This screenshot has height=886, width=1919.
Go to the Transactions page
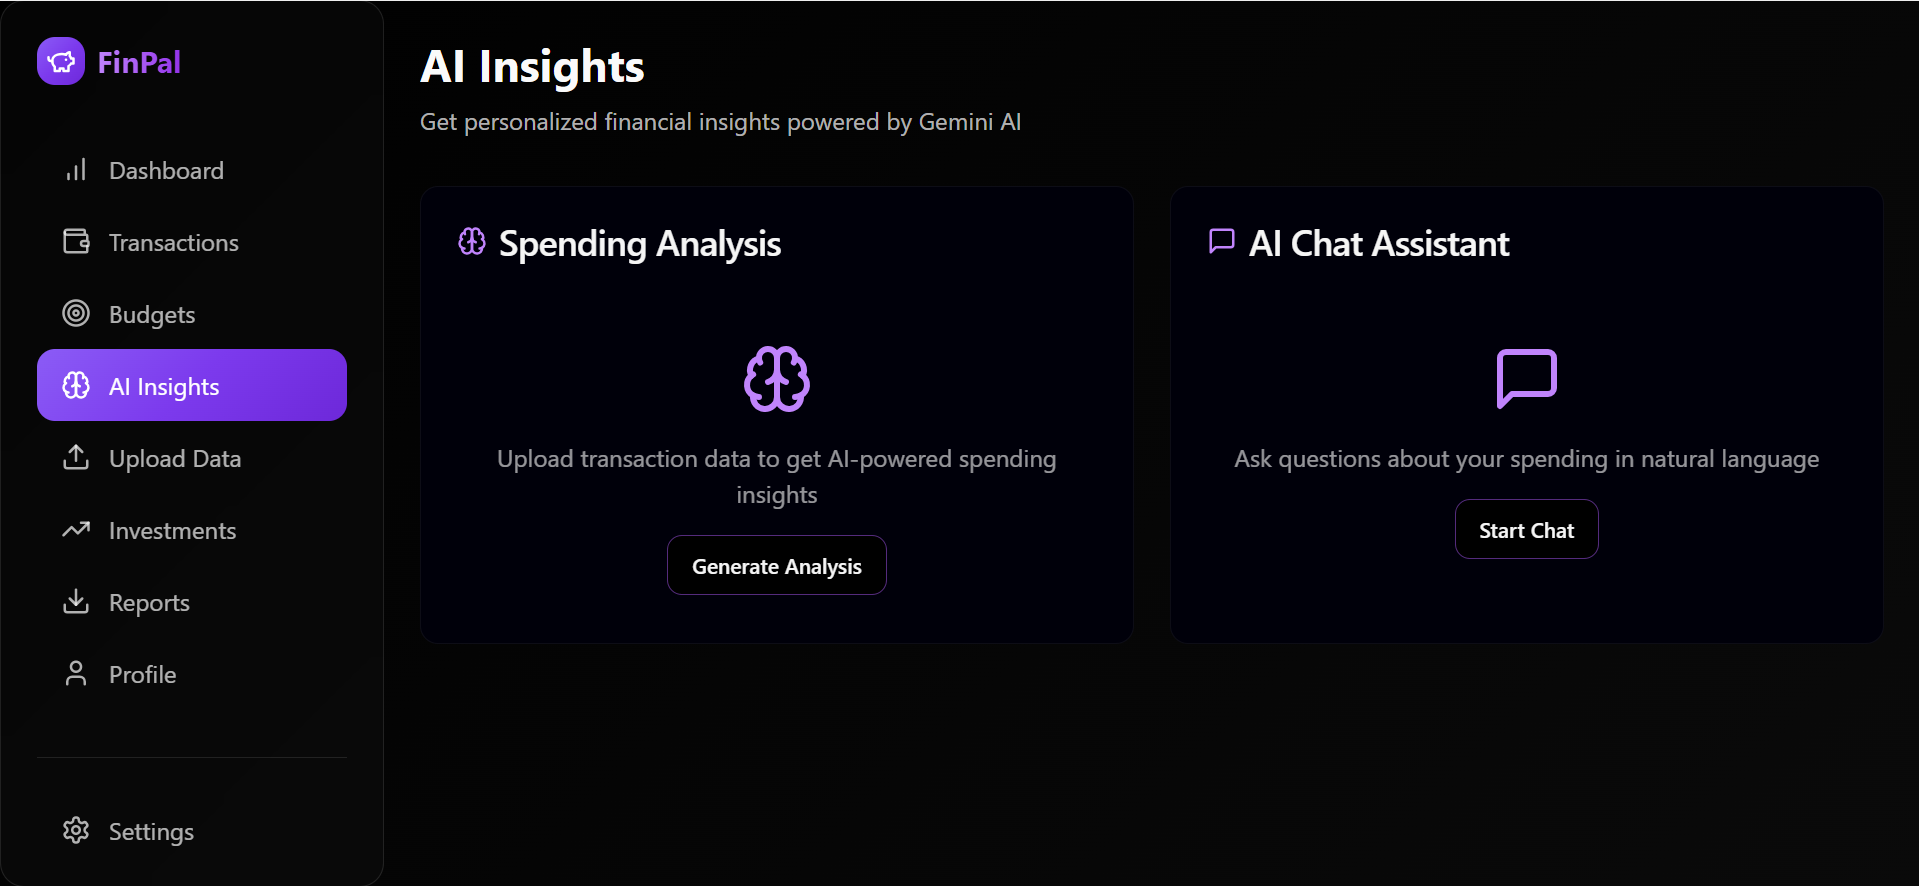(x=173, y=243)
